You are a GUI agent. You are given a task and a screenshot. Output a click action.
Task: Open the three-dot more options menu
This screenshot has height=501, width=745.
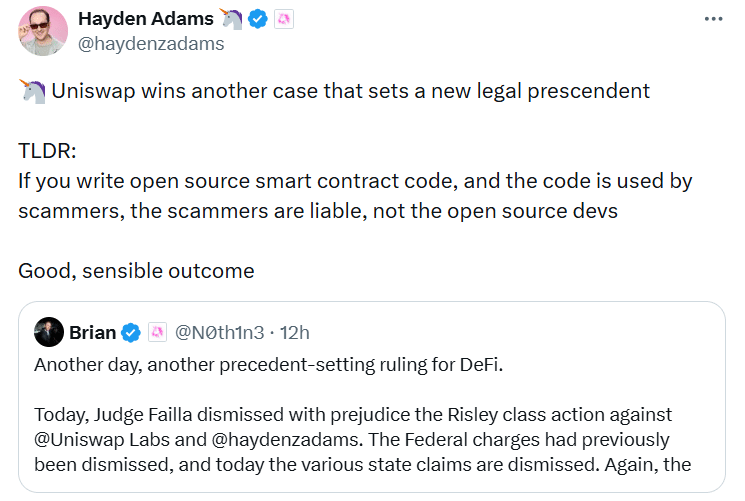coord(712,19)
